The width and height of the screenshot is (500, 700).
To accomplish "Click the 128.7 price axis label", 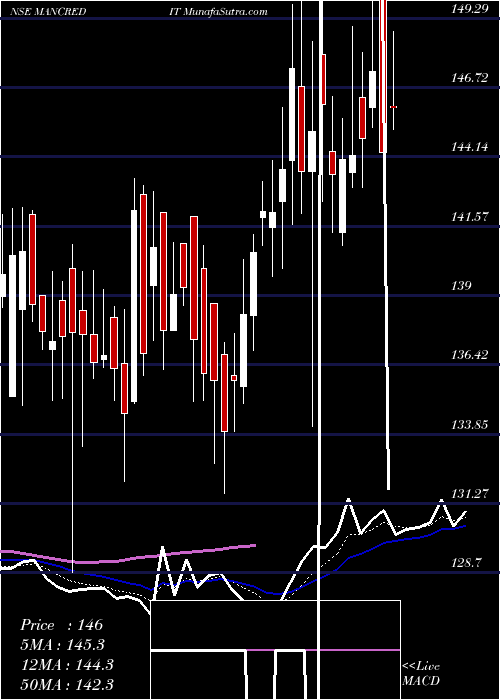I will (x=467, y=562).
